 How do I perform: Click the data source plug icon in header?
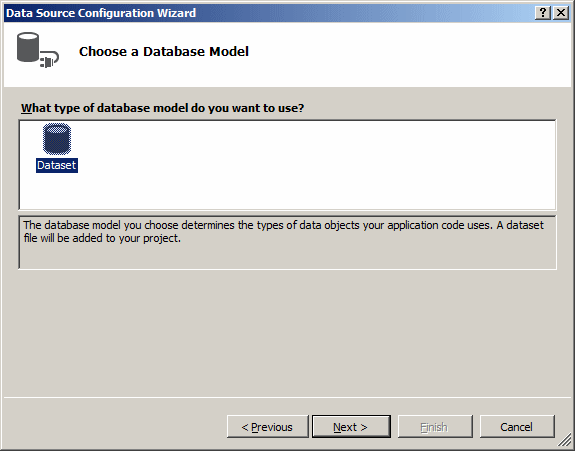tap(38, 50)
